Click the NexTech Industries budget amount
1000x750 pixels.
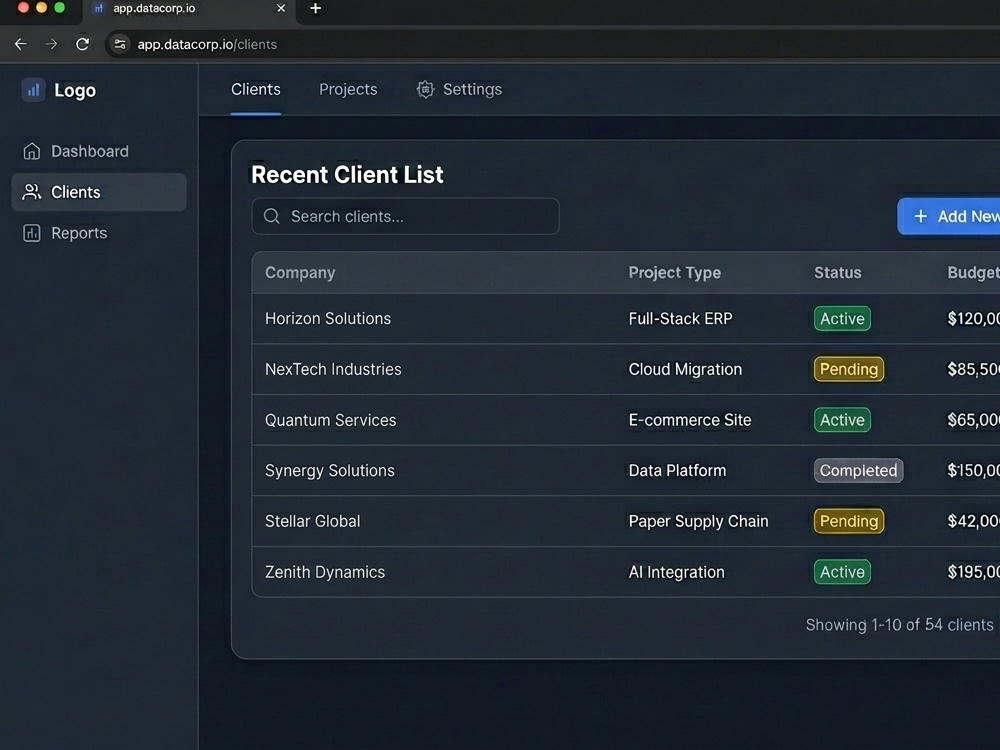(973, 369)
